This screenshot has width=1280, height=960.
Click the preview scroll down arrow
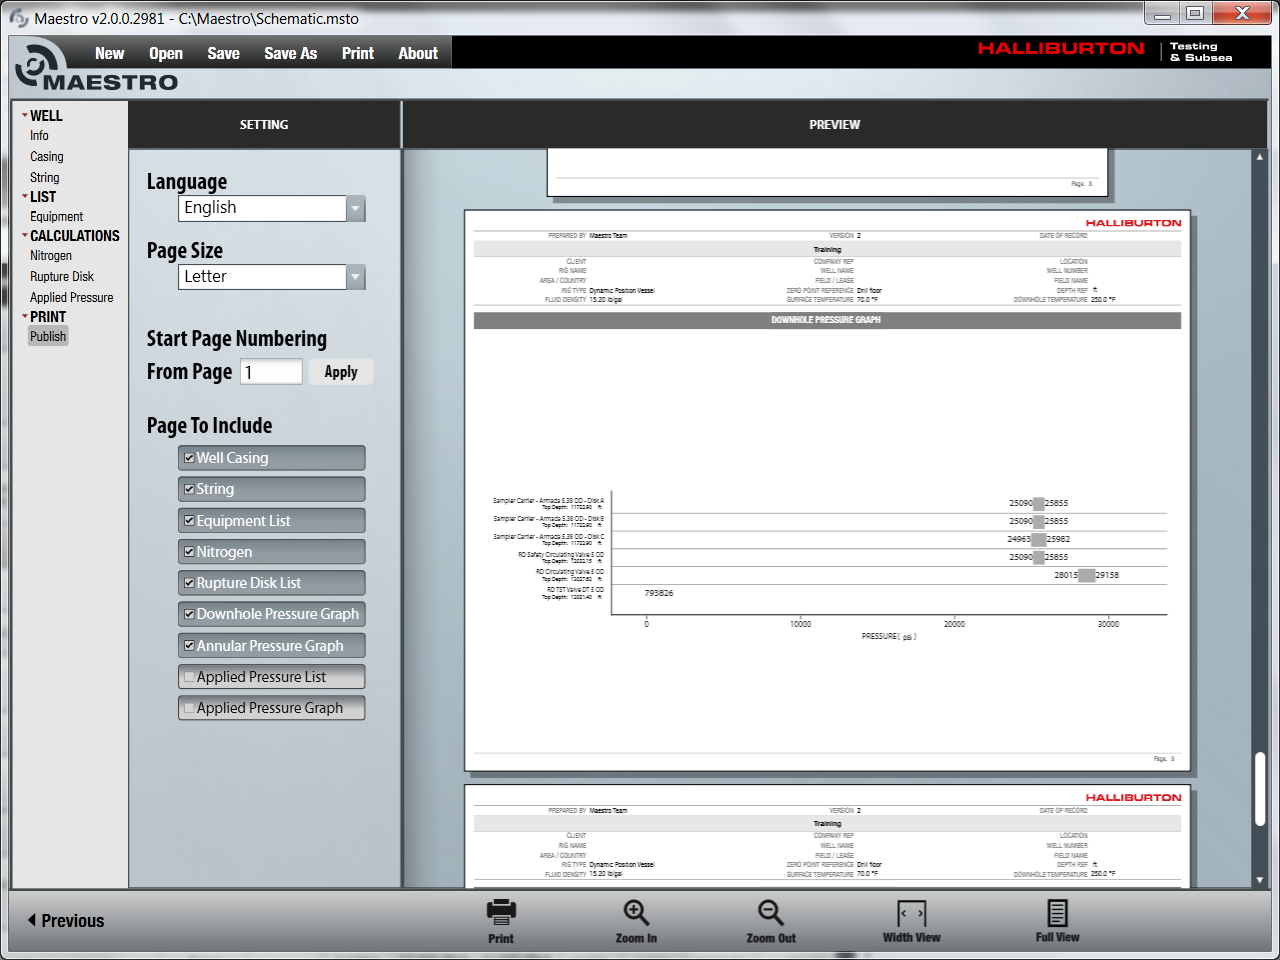[1259, 880]
